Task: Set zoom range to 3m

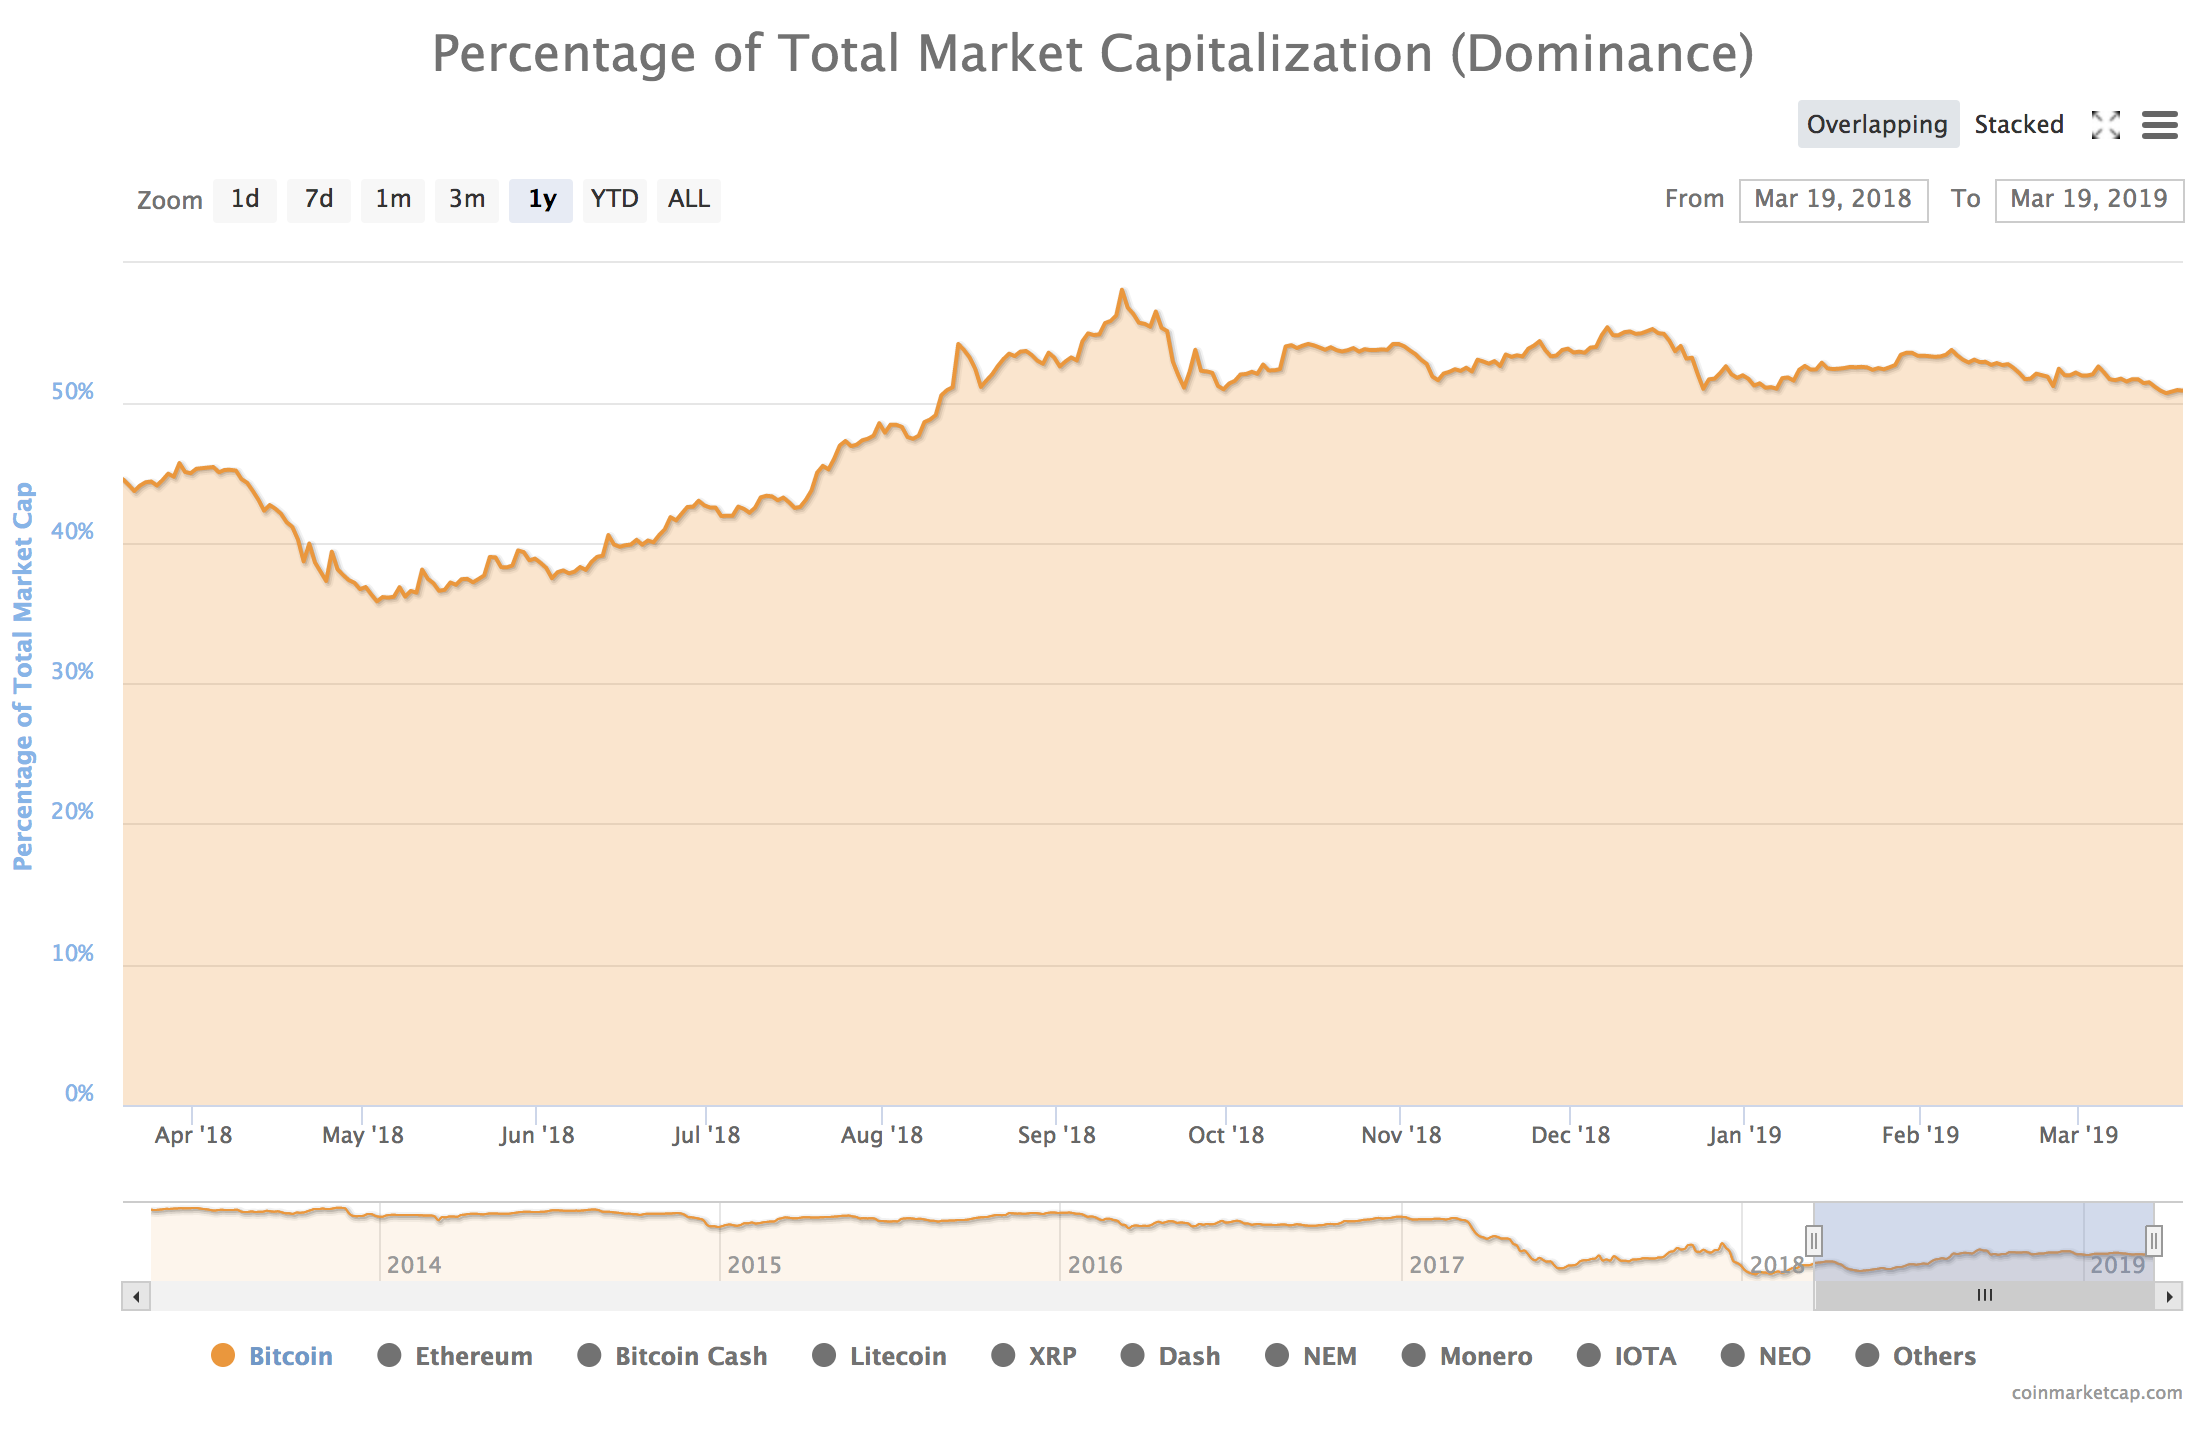Action: pos(467,200)
